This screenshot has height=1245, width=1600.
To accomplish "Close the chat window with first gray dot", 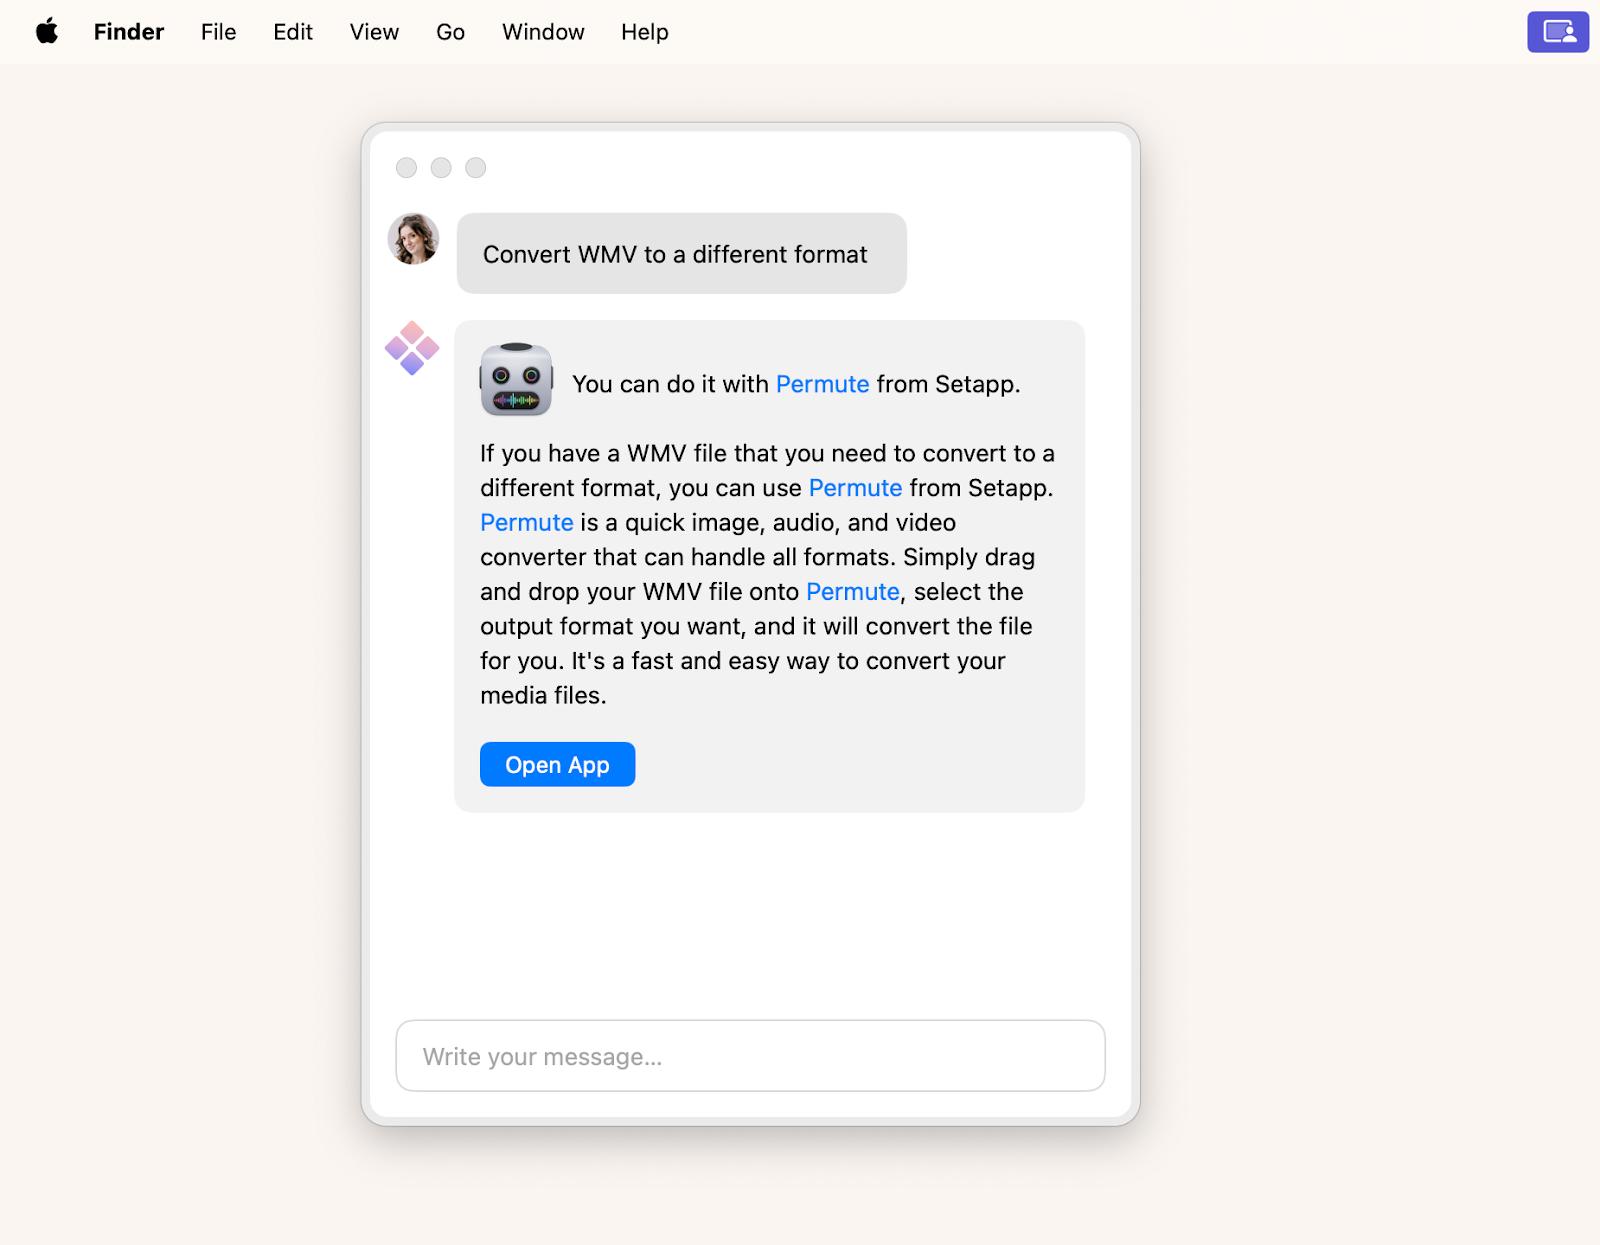I will [x=406, y=168].
